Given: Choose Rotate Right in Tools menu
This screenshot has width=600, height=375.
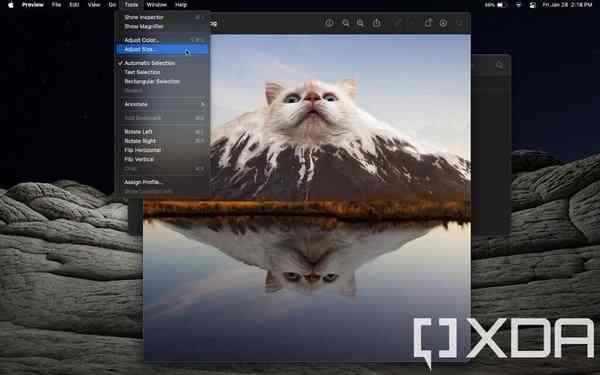Looking at the screenshot, I should click(162, 141).
